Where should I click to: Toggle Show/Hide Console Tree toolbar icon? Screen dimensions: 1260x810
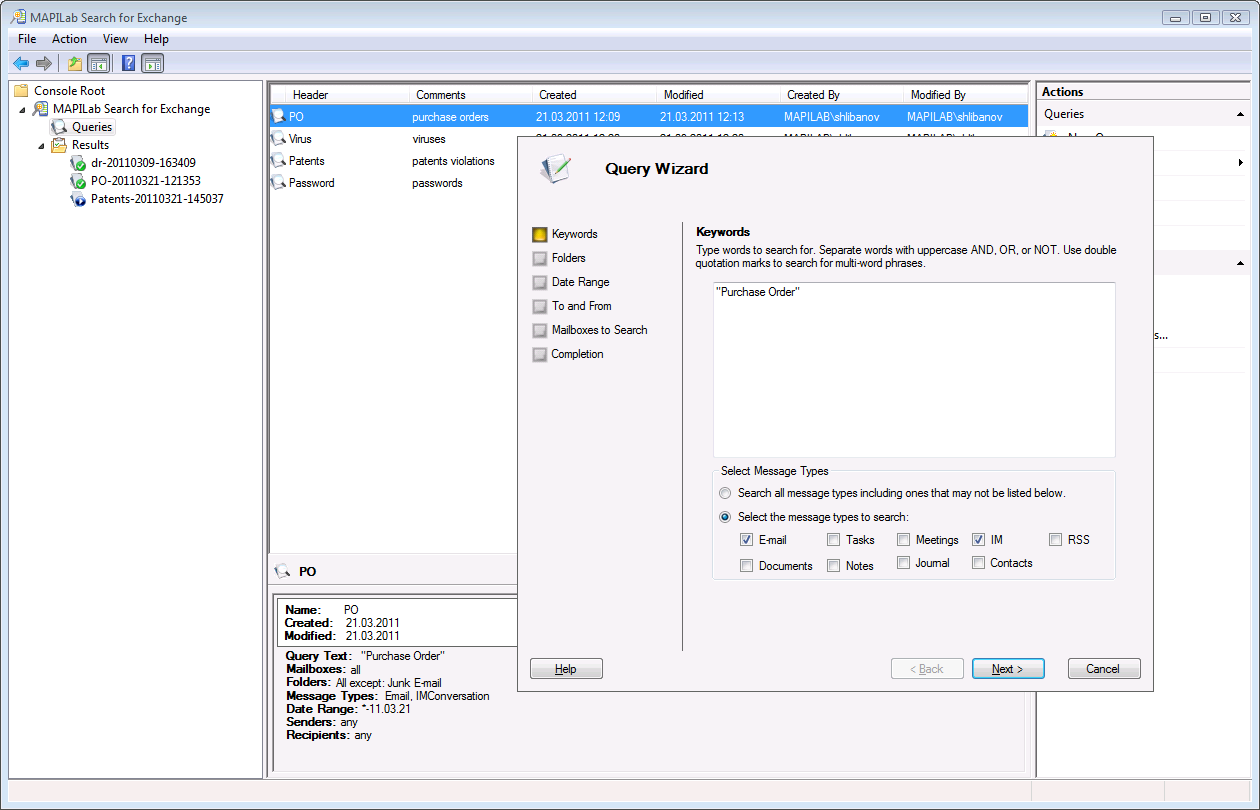98,64
